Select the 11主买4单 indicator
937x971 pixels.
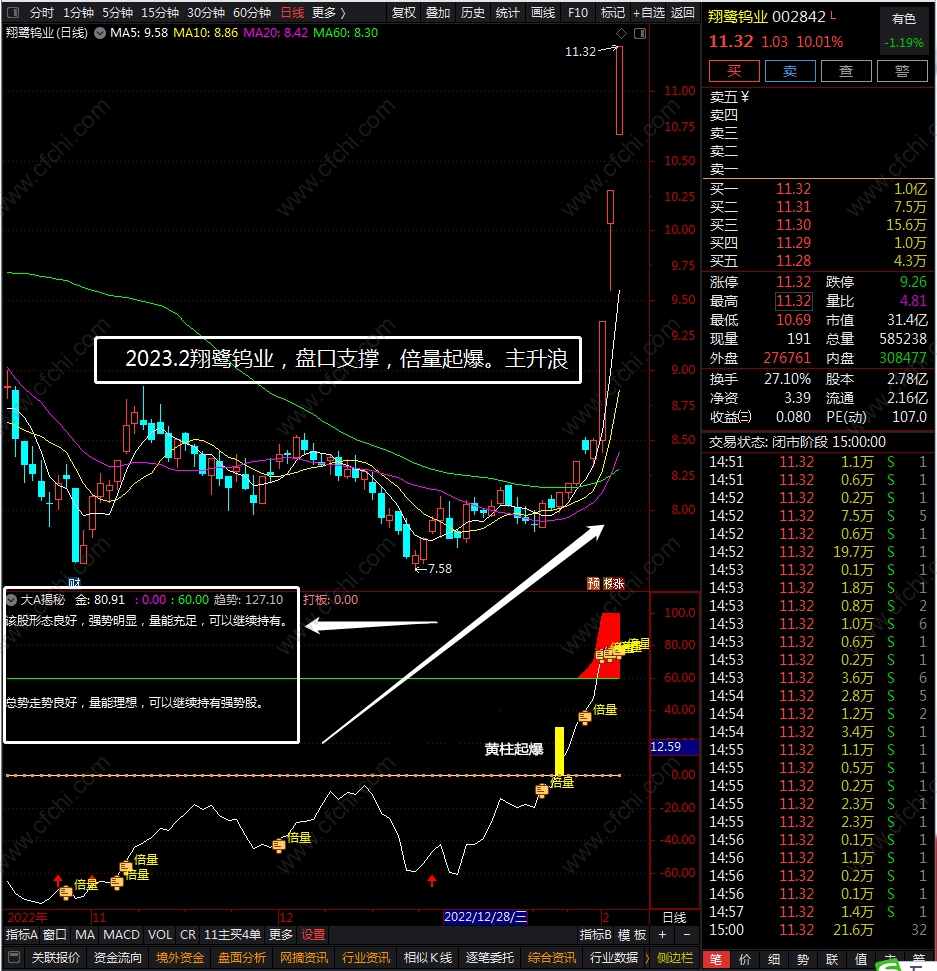coord(232,934)
